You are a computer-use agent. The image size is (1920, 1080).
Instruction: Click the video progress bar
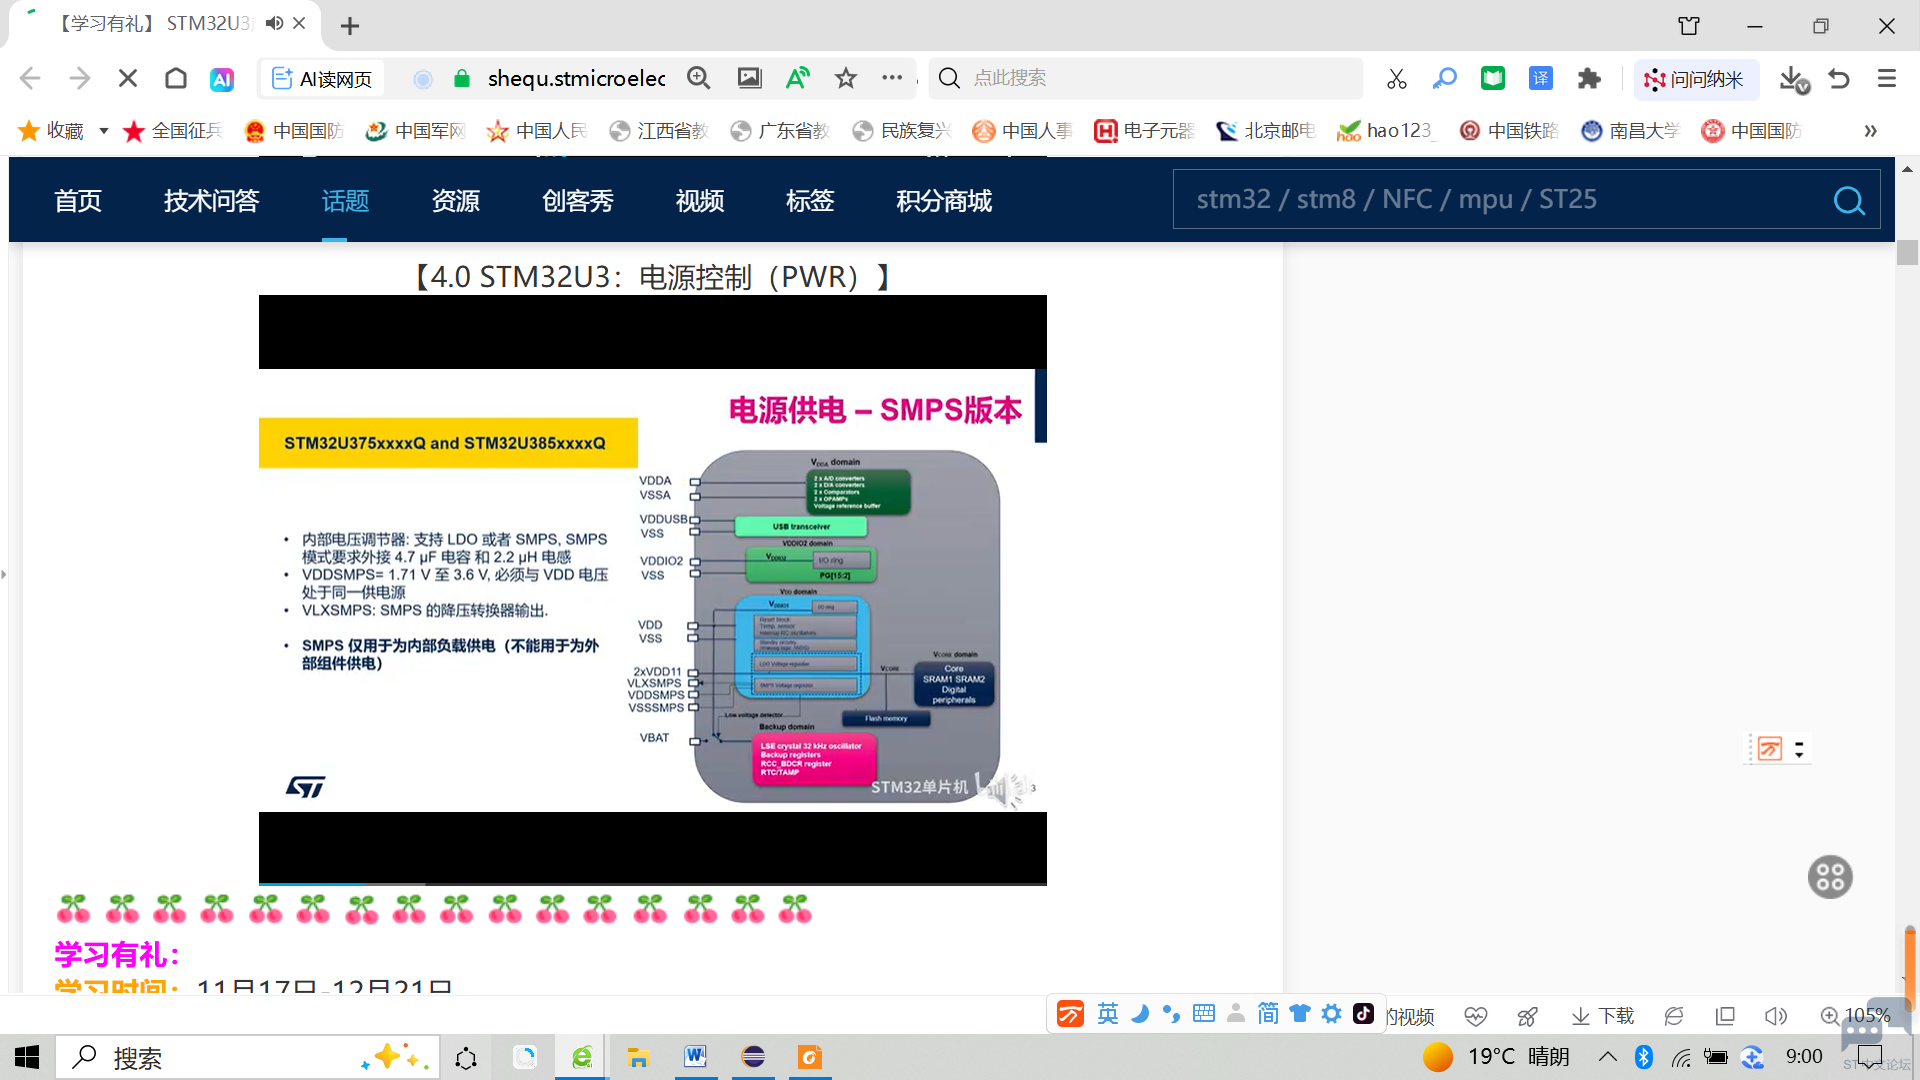[652, 884]
